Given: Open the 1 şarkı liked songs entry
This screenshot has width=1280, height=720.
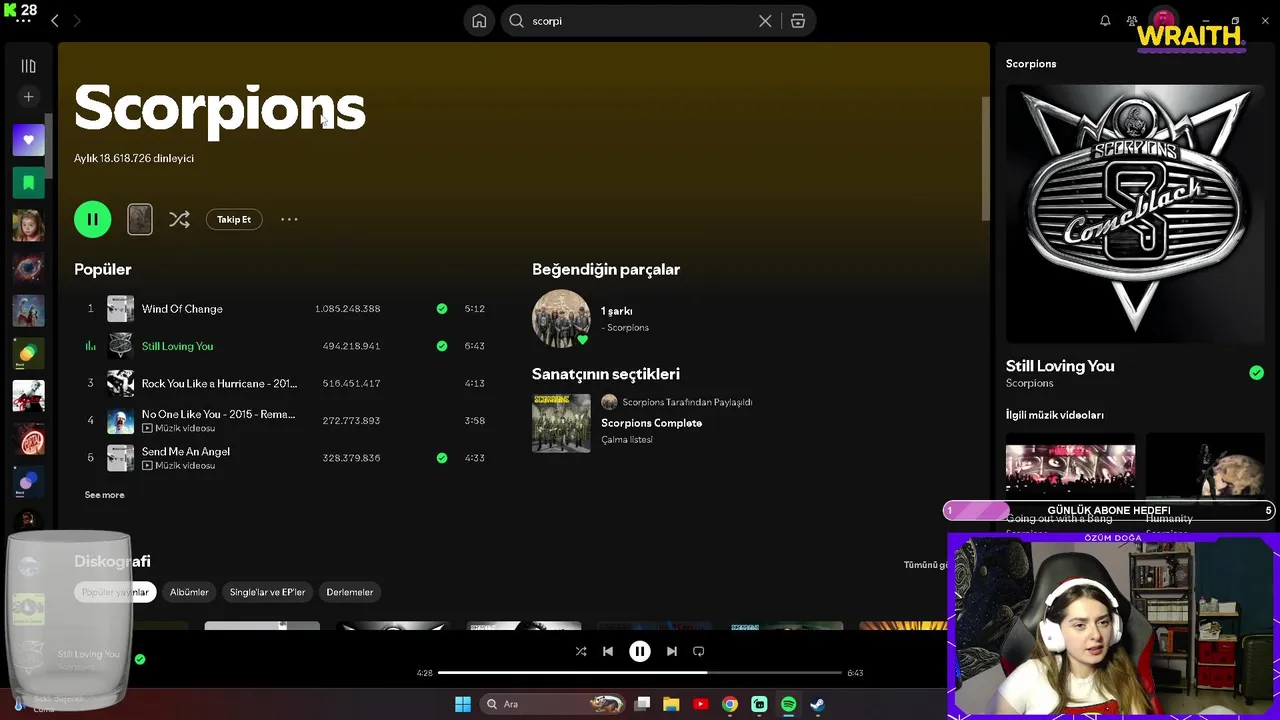Looking at the screenshot, I should [616, 311].
